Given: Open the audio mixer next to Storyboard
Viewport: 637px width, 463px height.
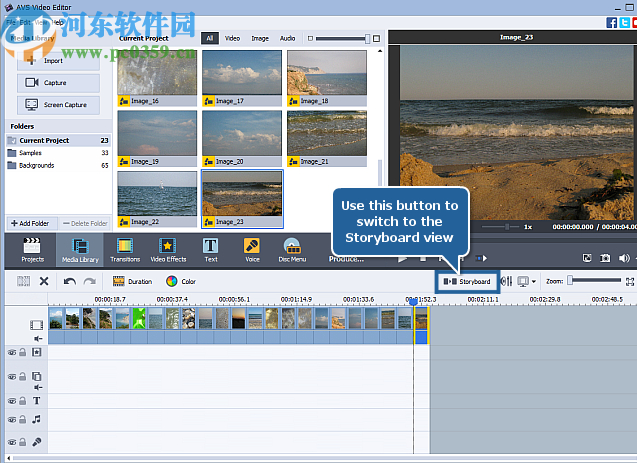Looking at the screenshot, I should point(506,281).
